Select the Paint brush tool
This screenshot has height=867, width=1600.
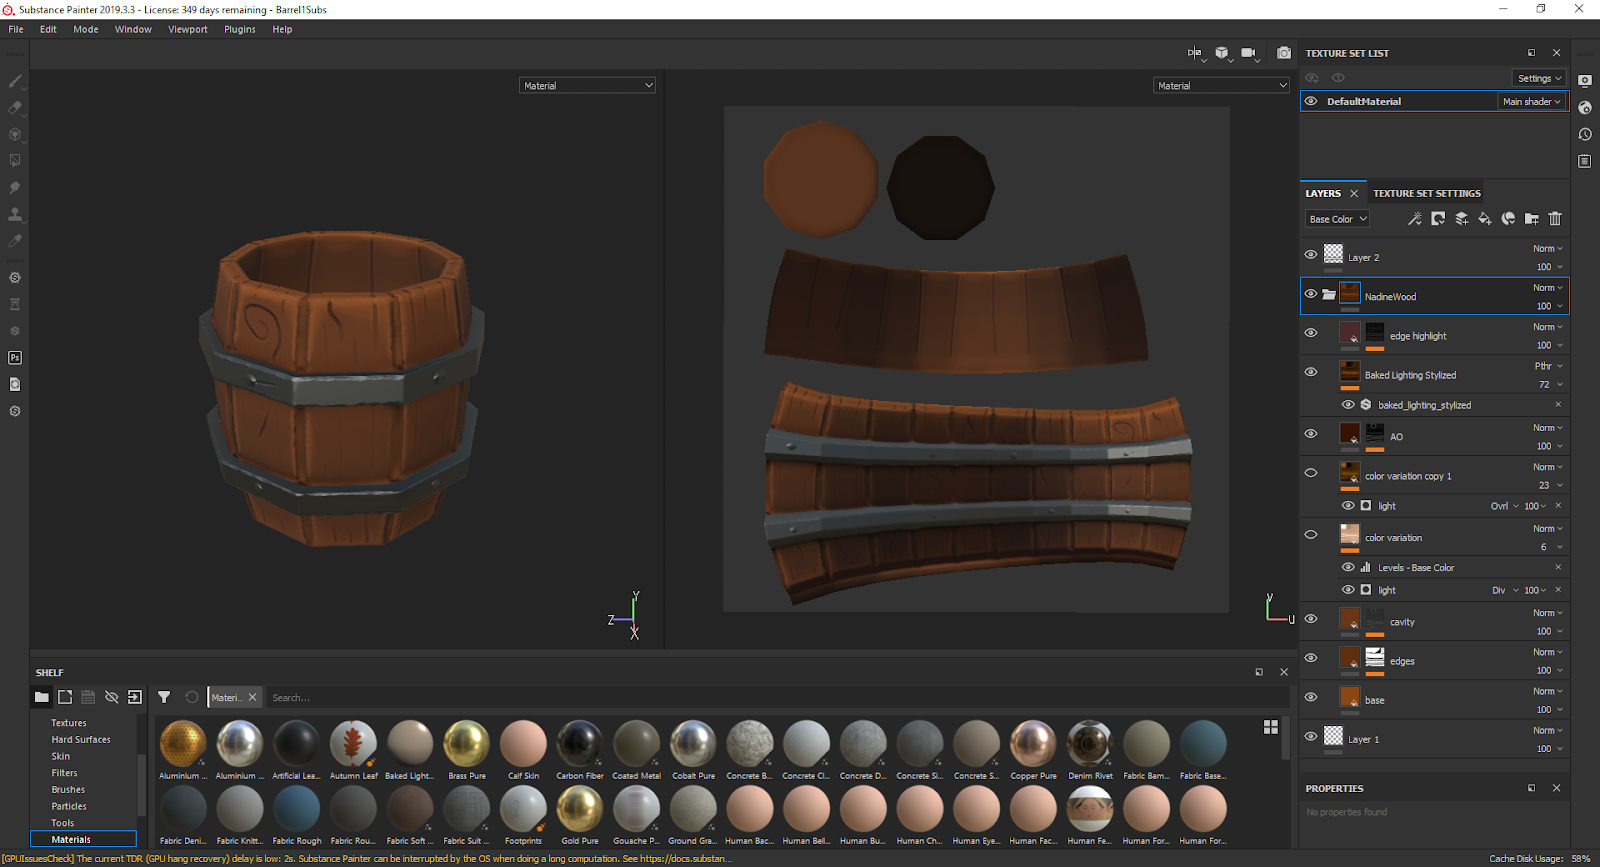point(15,80)
